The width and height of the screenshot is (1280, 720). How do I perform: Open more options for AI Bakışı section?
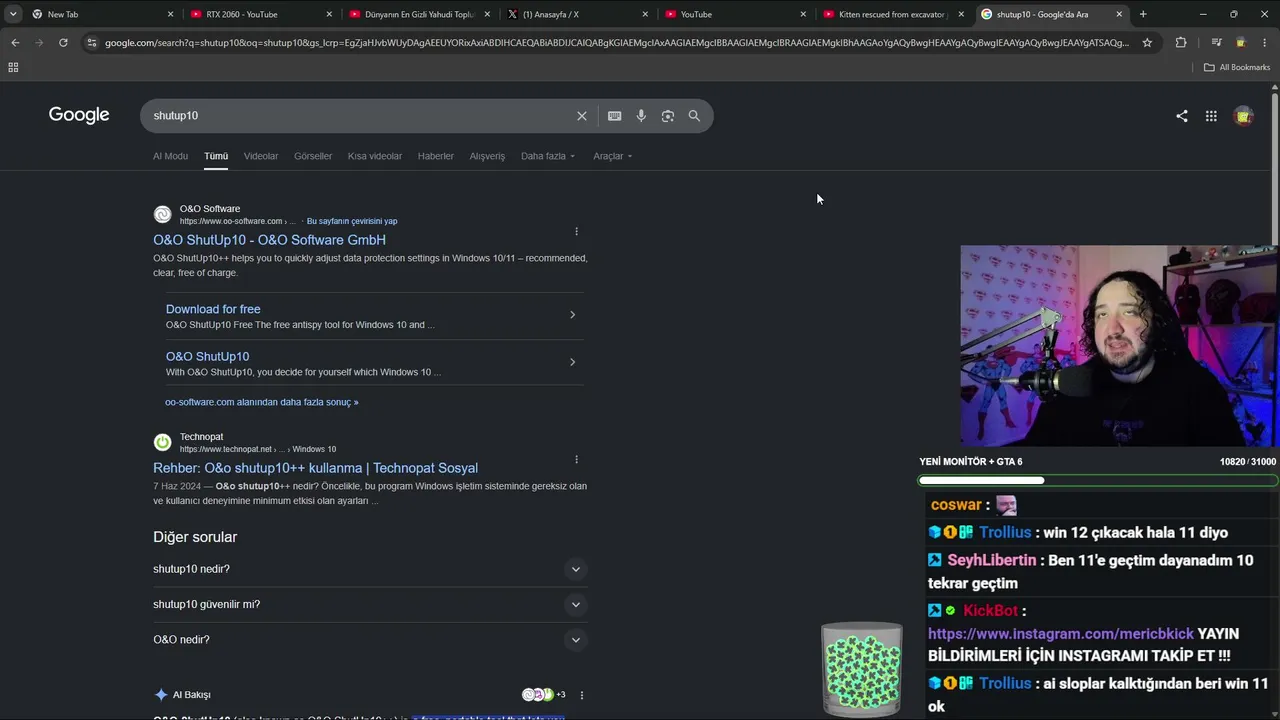(x=582, y=695)
